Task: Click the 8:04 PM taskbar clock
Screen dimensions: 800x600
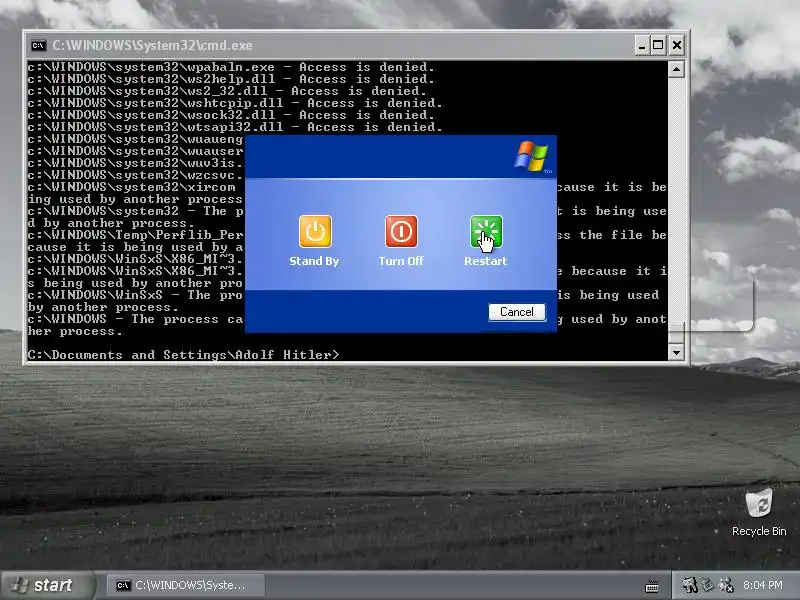Action: pos(762,585)
